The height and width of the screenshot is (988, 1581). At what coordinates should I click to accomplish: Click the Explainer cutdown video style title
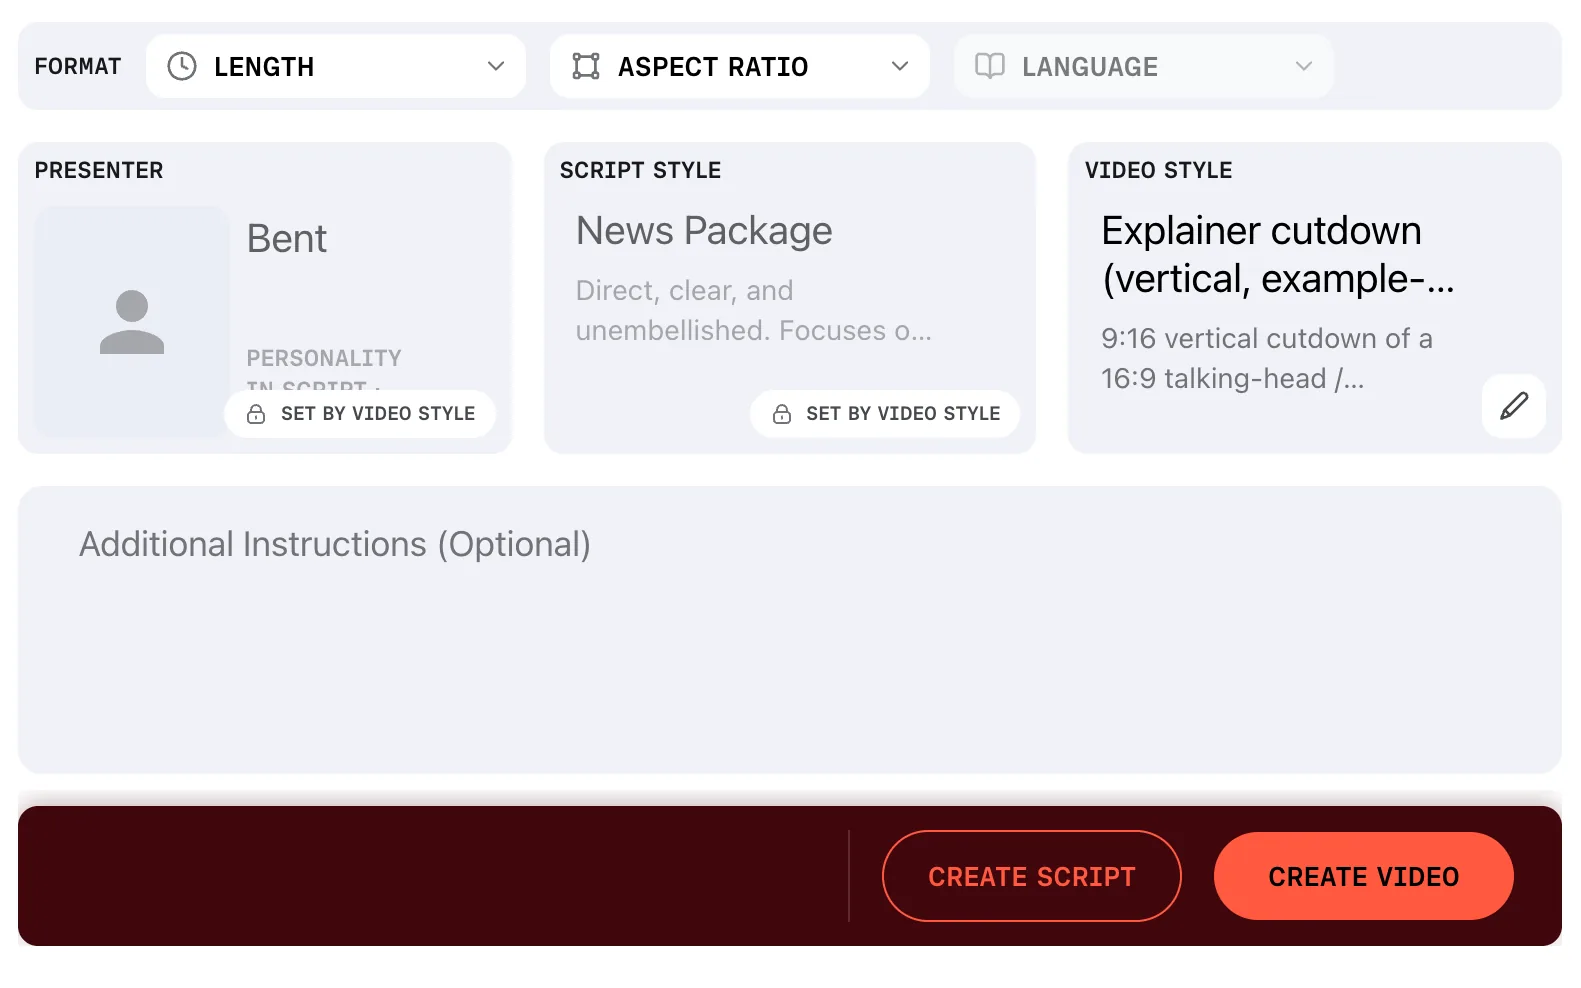coord(1278,255)
